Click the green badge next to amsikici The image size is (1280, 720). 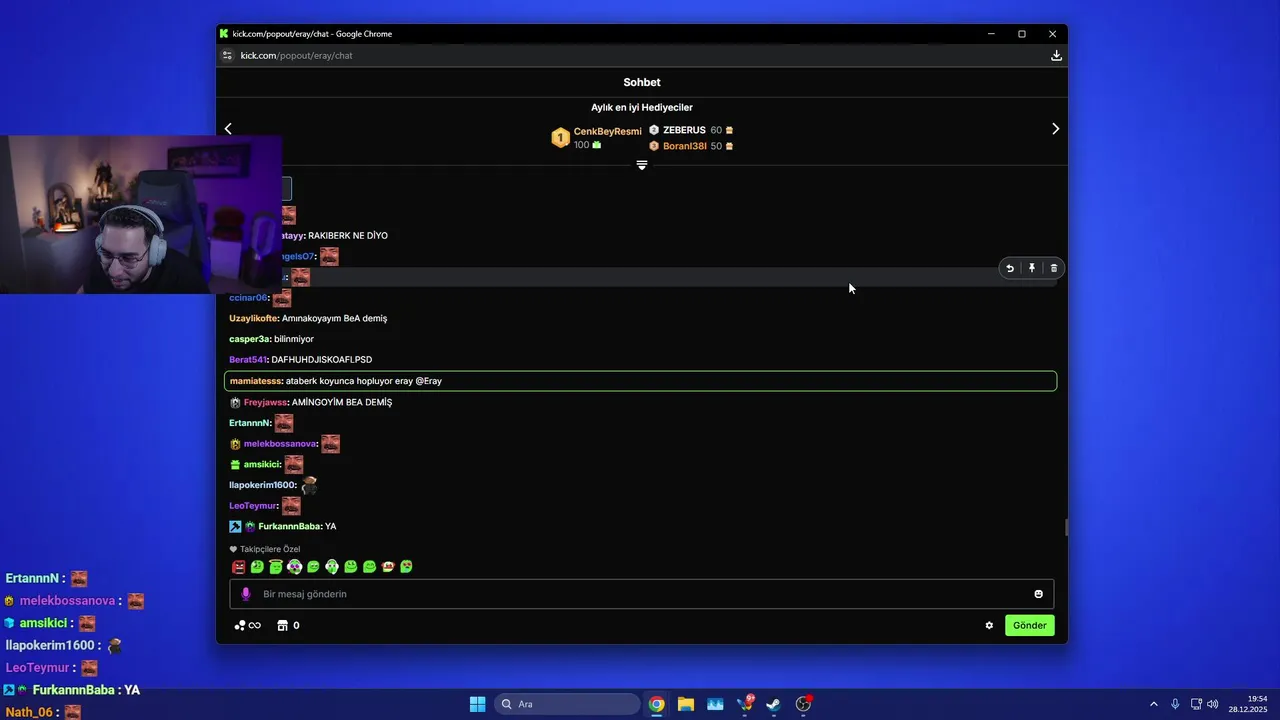pyautogui.click(x=235, y=464)
